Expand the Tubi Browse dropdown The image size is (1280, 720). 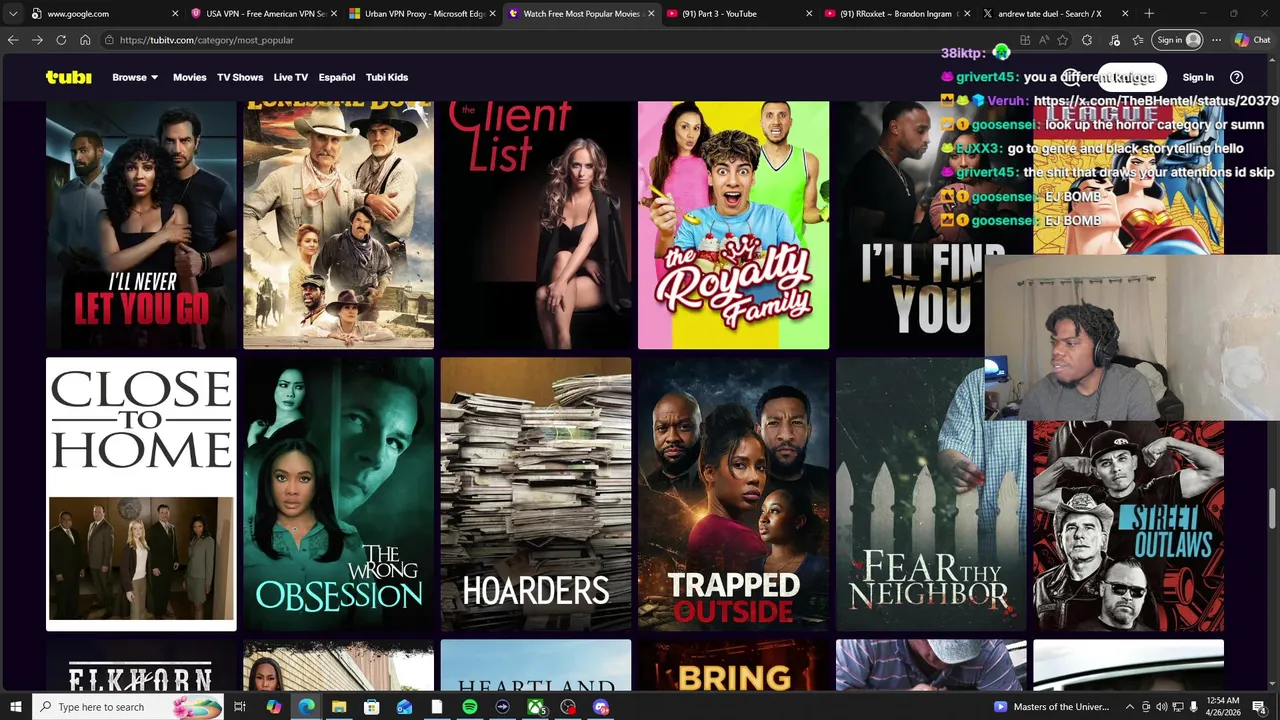[134, 77]
